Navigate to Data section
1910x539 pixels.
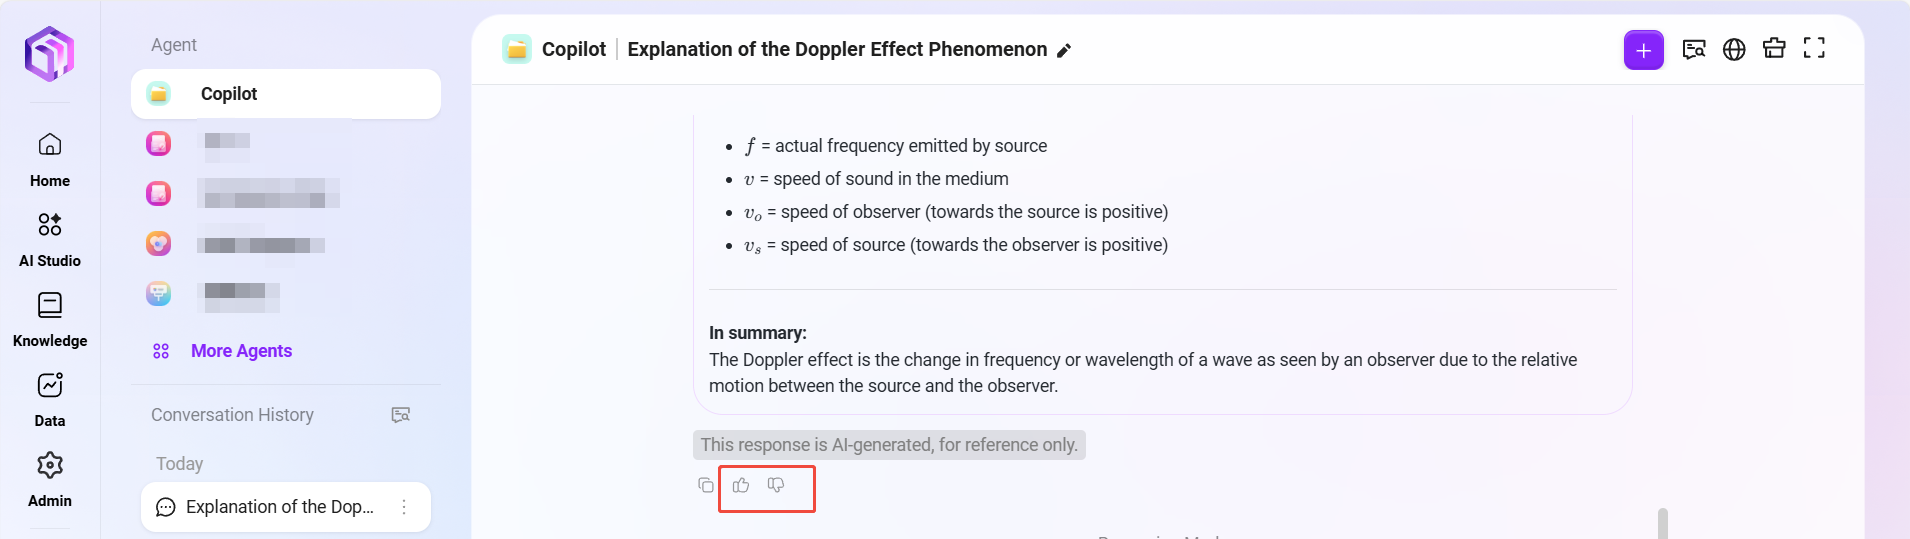pos(50,399)
